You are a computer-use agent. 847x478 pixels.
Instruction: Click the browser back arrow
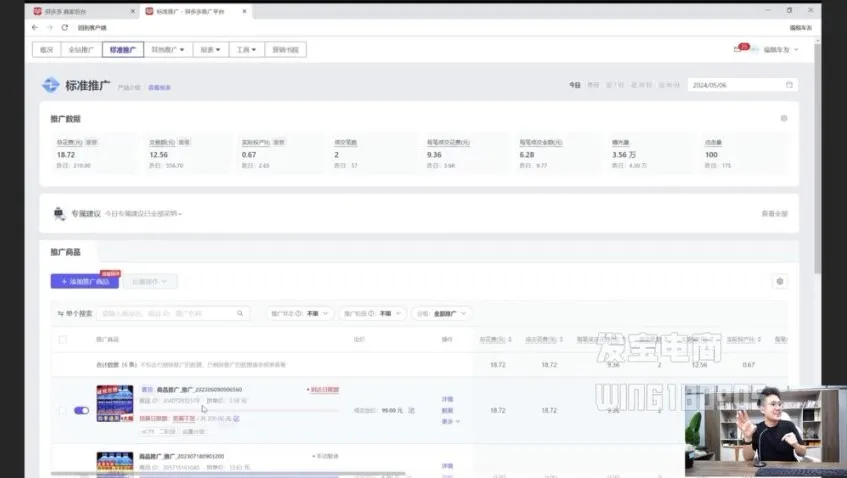pos(36,27)
